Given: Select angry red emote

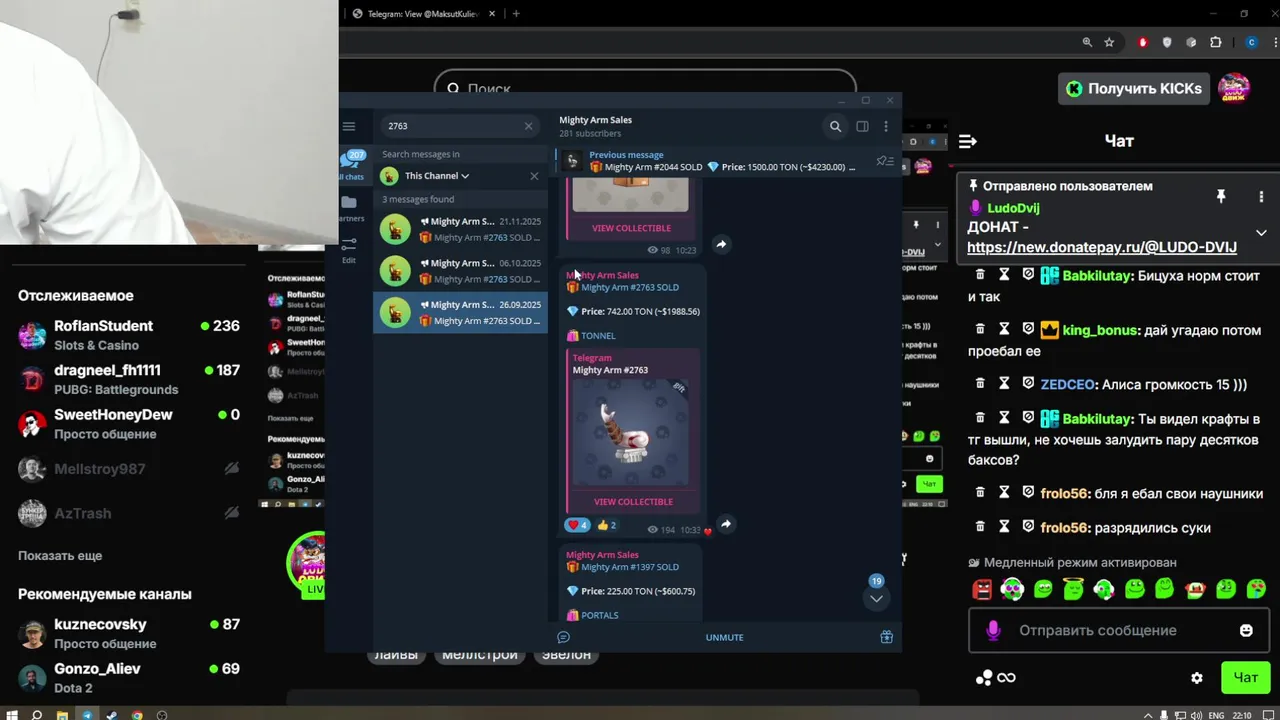Looking at the screenshot, I should [982, 589].
